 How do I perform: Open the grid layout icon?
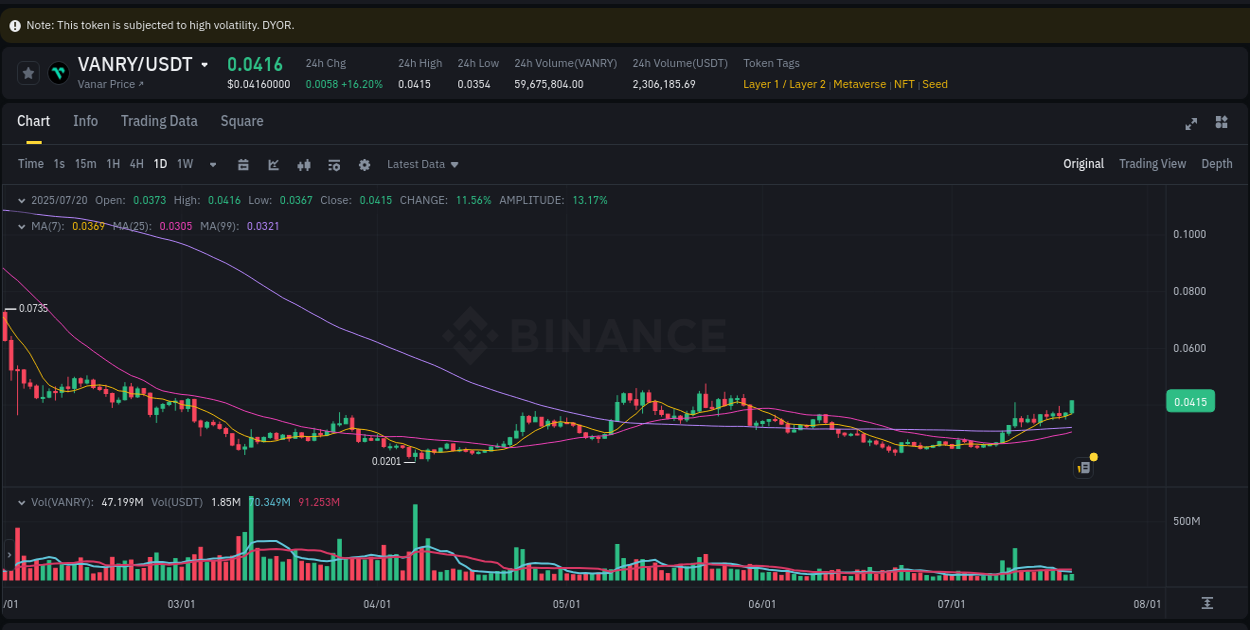1221,122
